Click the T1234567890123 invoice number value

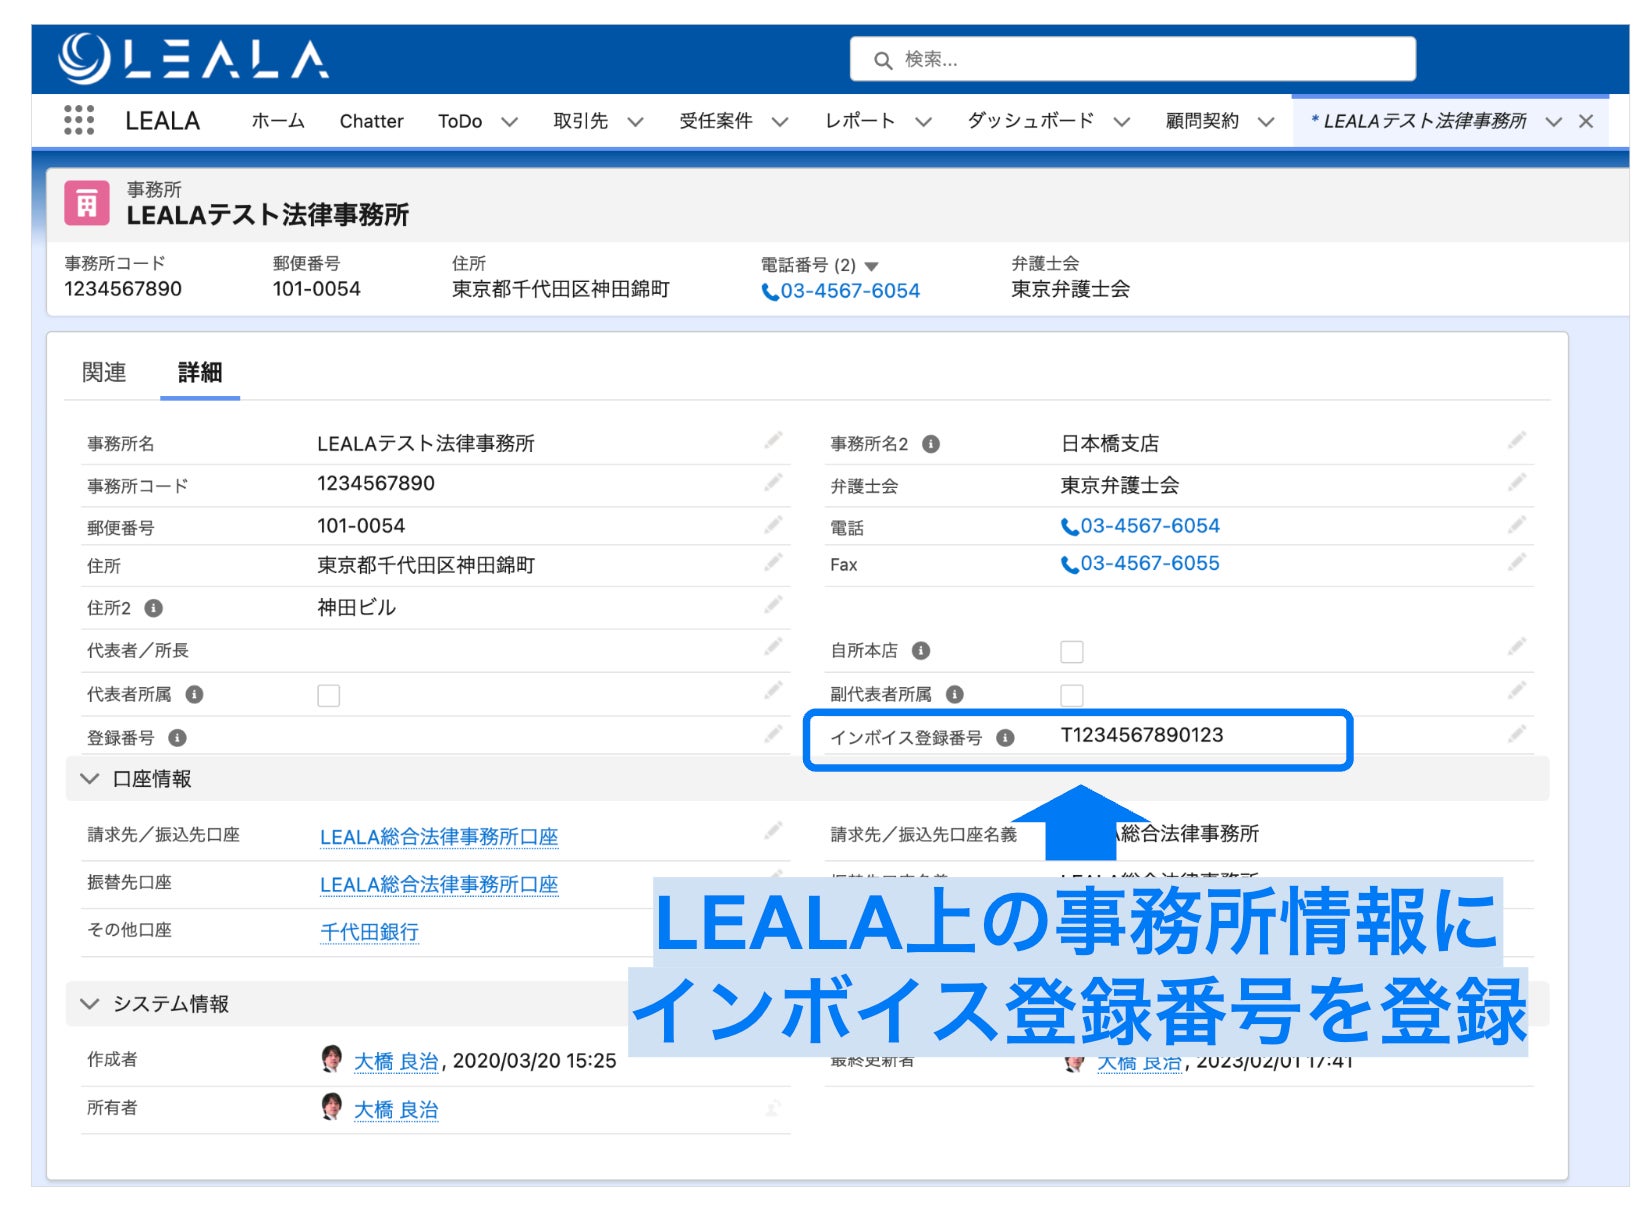click(x=1142, y=735)
